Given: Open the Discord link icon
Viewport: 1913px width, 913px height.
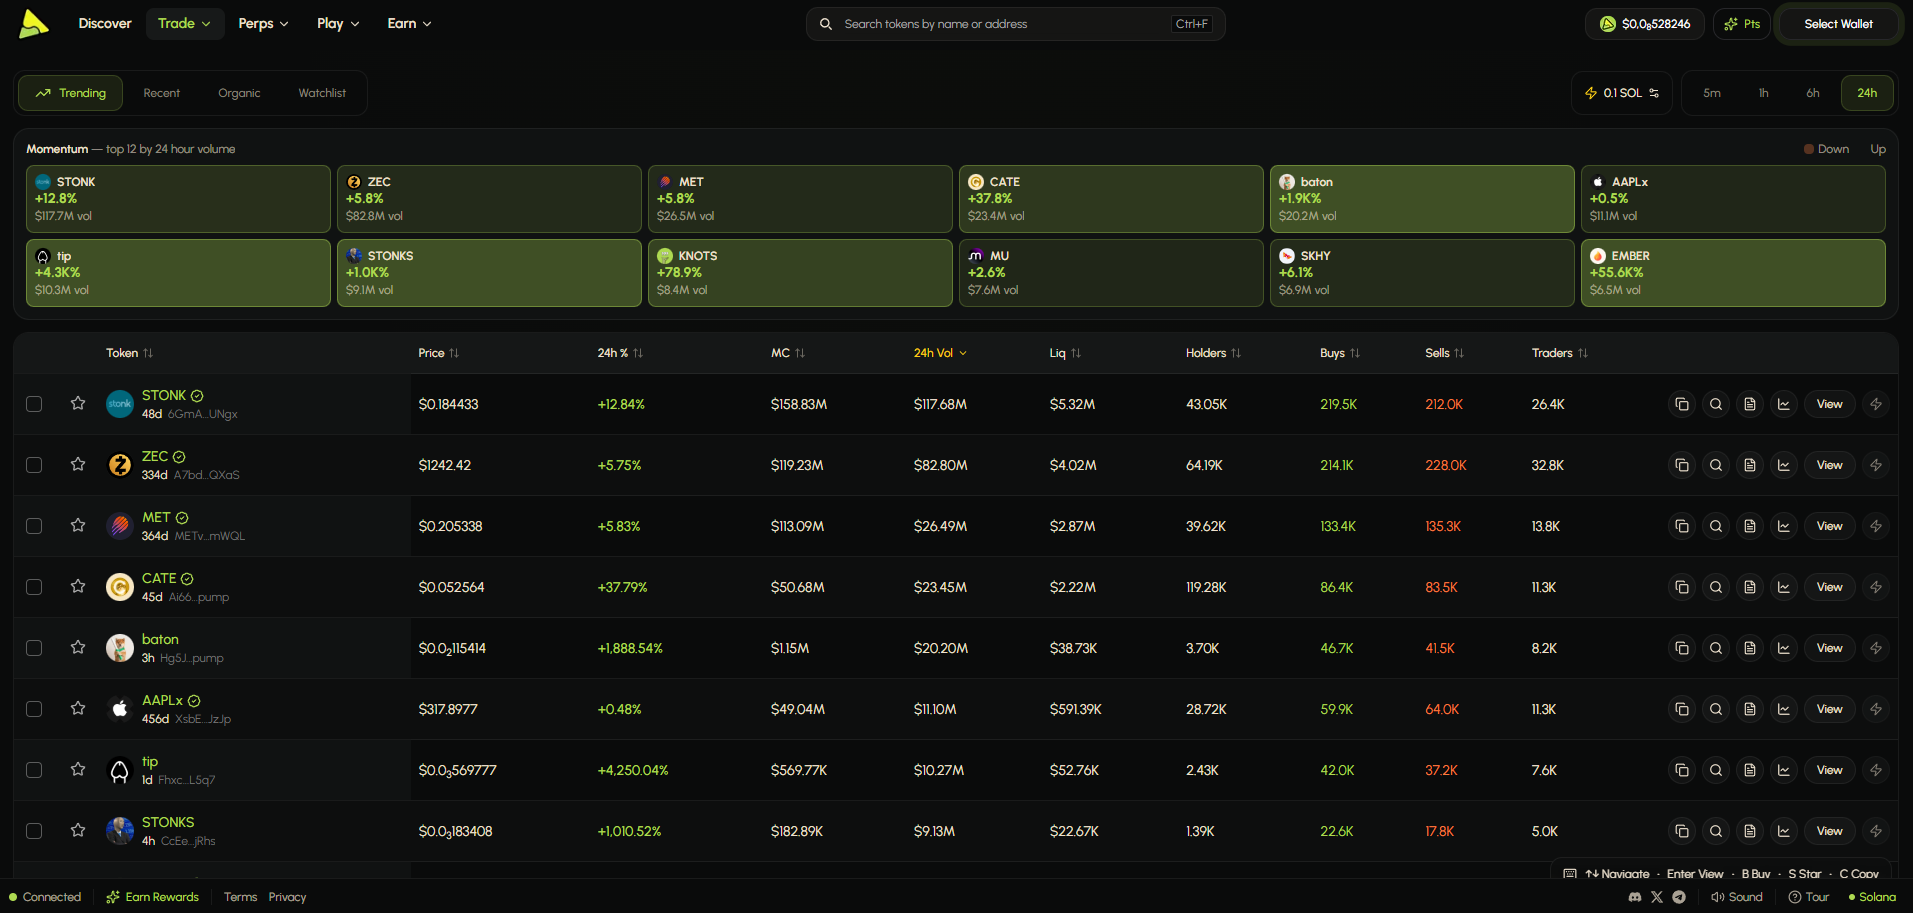Looking at the screenshot, I should point(1635,897).
